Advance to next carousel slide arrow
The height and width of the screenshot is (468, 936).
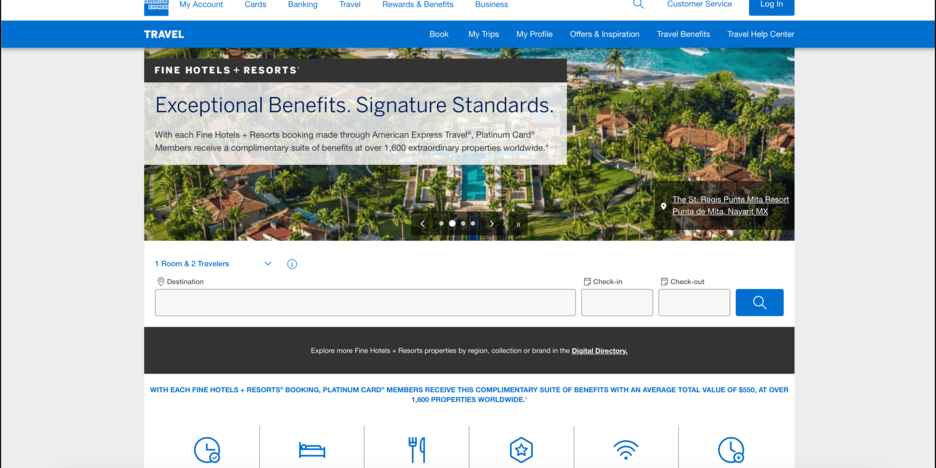click(x=492, y=224)
